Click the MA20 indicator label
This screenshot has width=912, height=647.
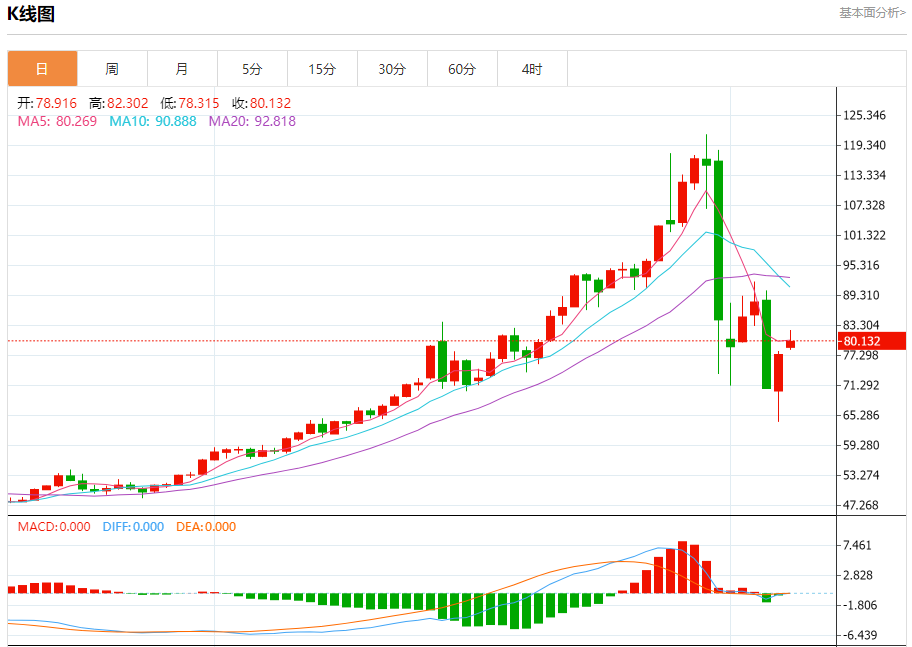click(252, 121)
